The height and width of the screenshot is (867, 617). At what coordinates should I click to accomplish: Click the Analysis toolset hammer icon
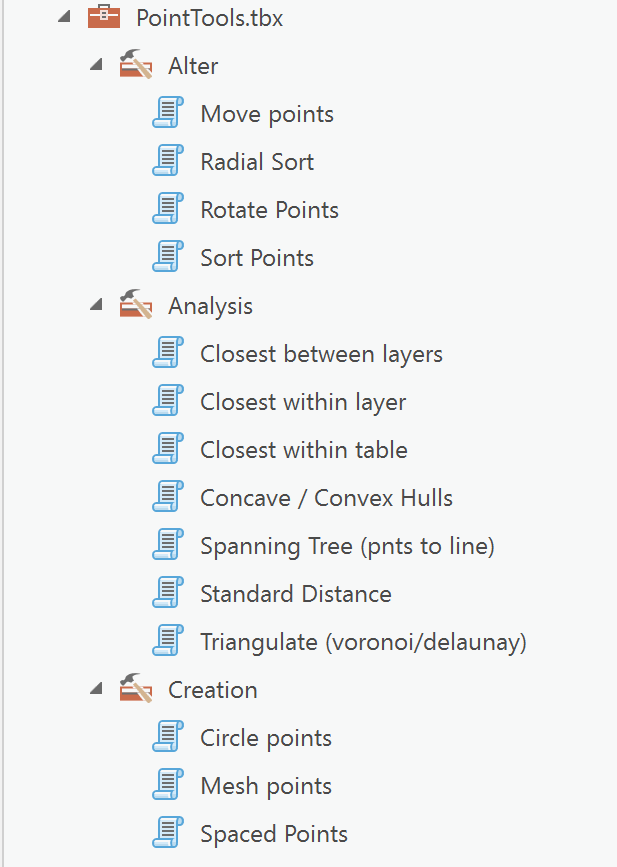tap(136, 305)
